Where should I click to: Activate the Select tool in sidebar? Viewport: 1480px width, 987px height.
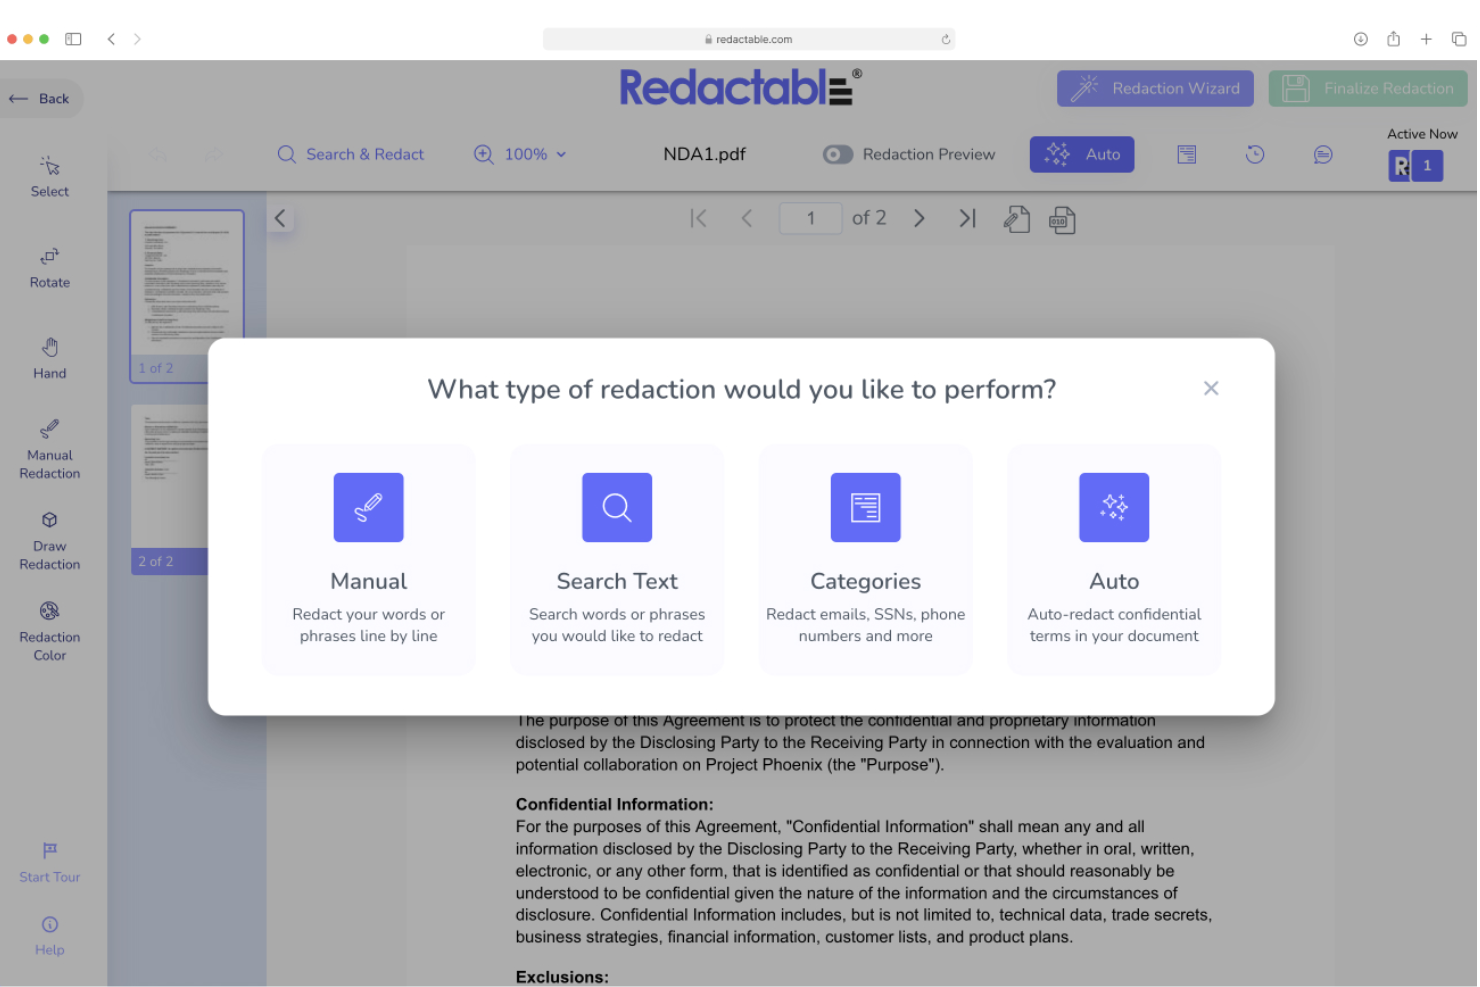[x=50, y=177]
